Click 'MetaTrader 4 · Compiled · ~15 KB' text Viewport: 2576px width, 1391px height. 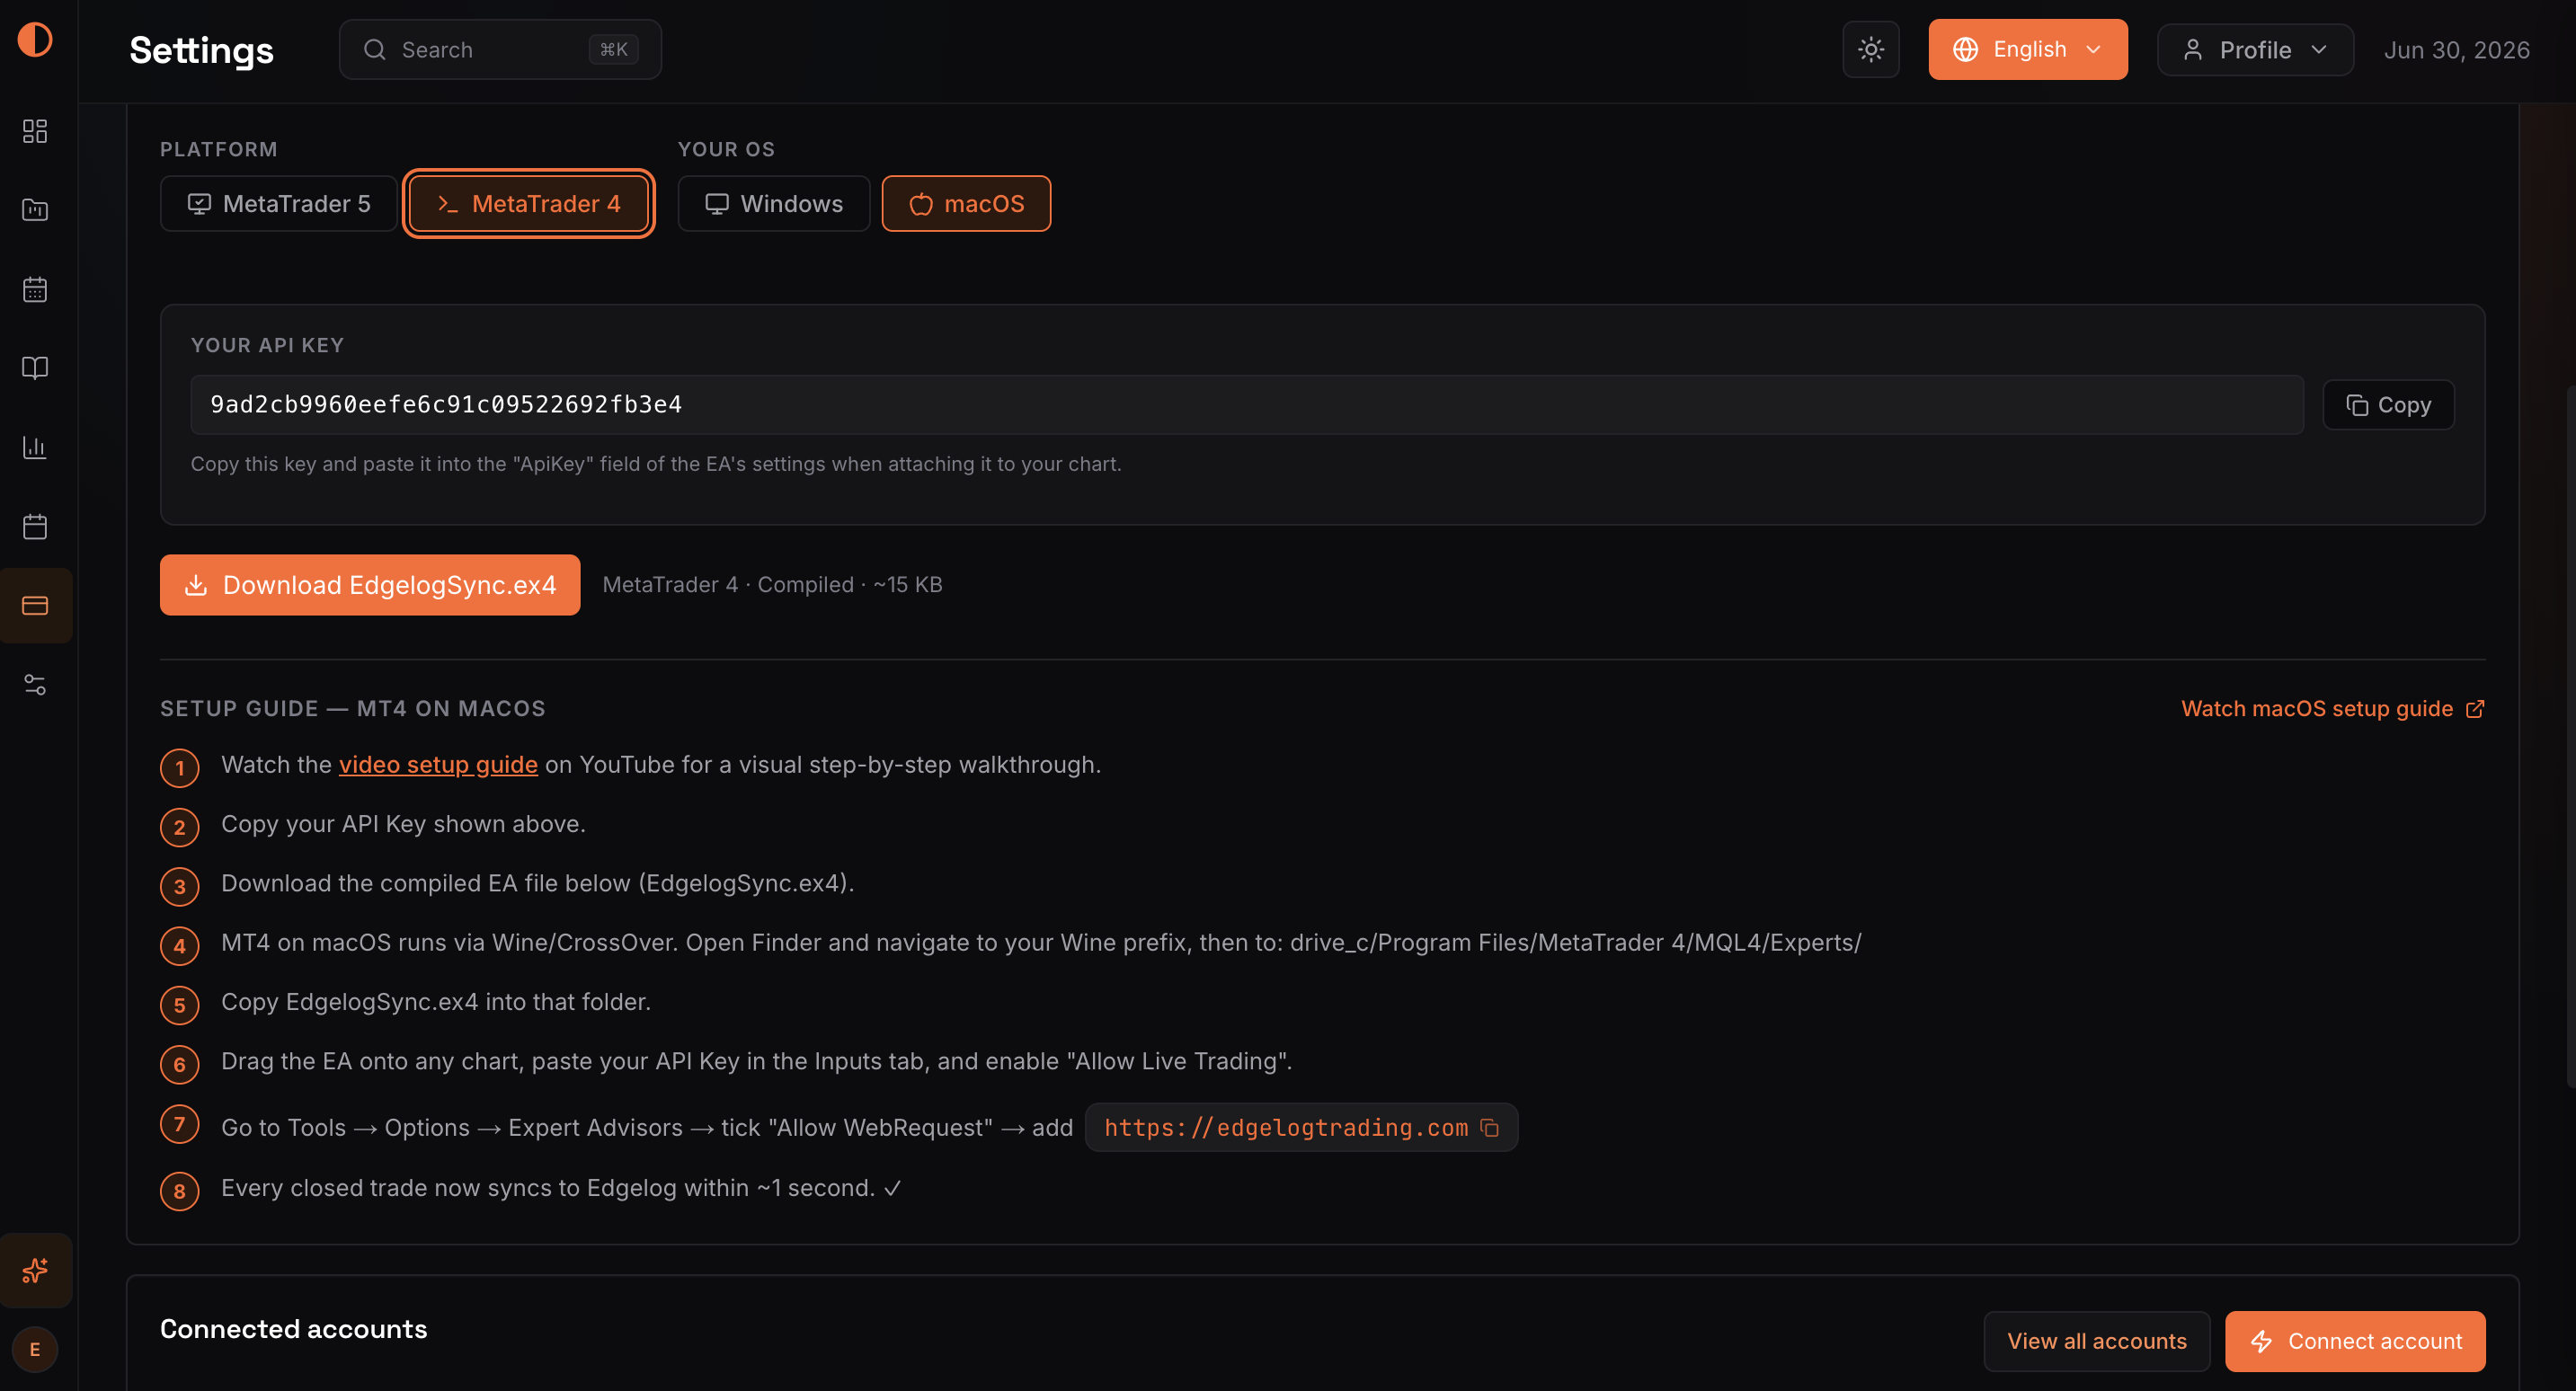point(772,584)
